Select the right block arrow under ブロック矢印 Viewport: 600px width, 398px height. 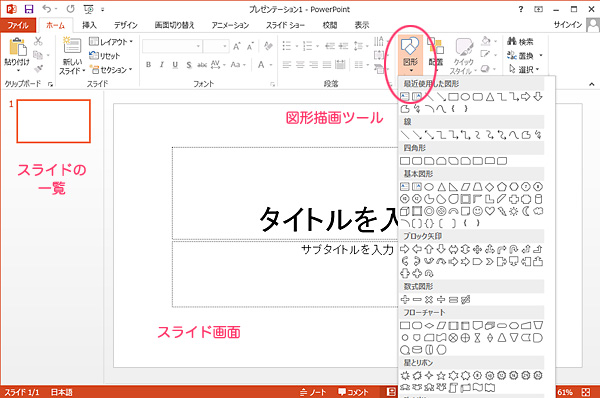point(404,249)
